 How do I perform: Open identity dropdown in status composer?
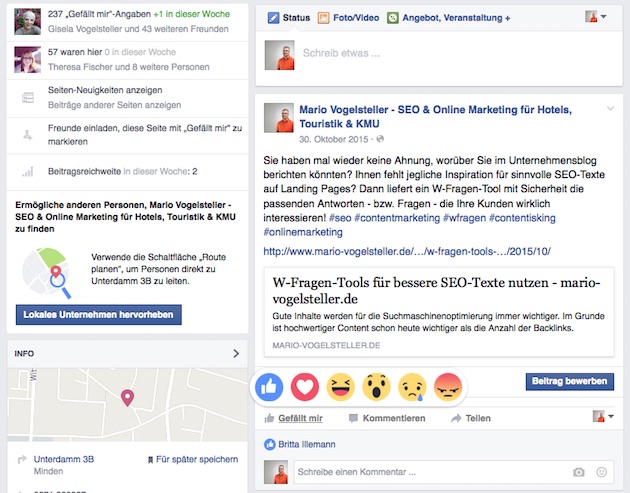coord(596,17)
